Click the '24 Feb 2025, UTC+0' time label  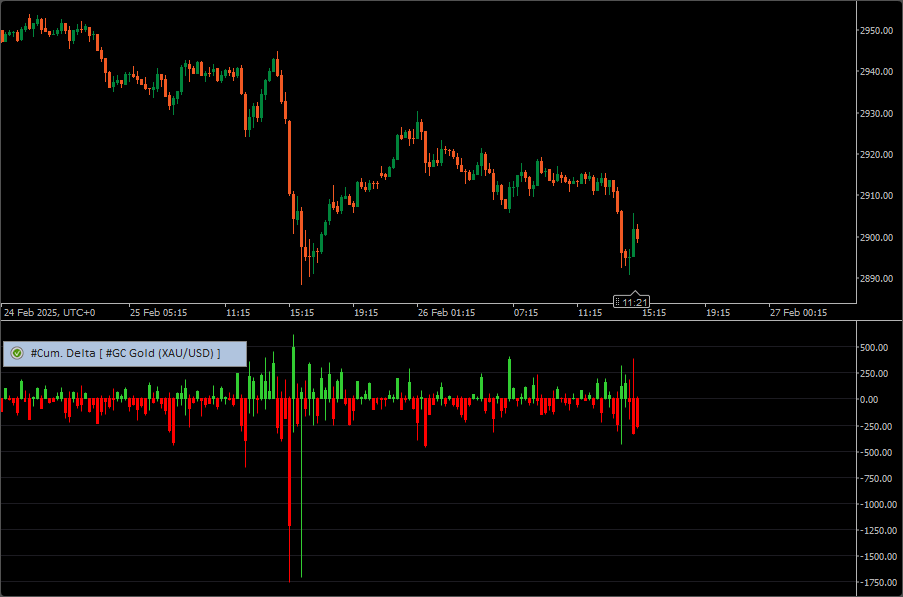(49, 312)
